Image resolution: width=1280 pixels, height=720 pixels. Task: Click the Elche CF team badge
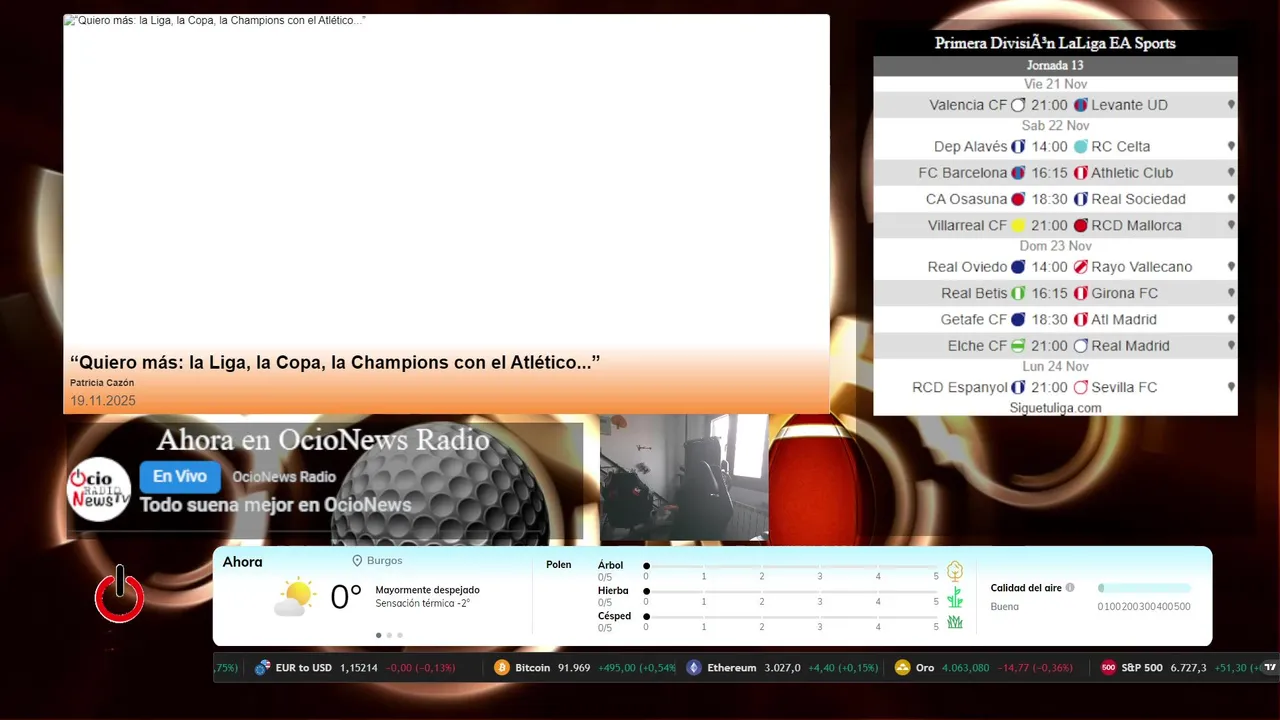[x=1018, y=346]
